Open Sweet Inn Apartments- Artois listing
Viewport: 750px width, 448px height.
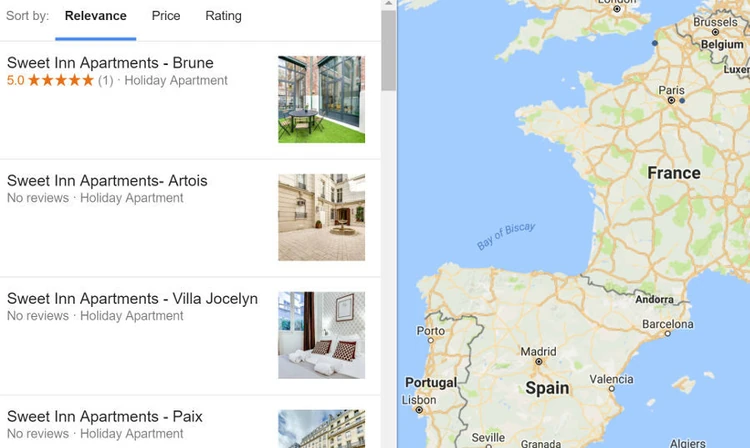pos(107,181)
